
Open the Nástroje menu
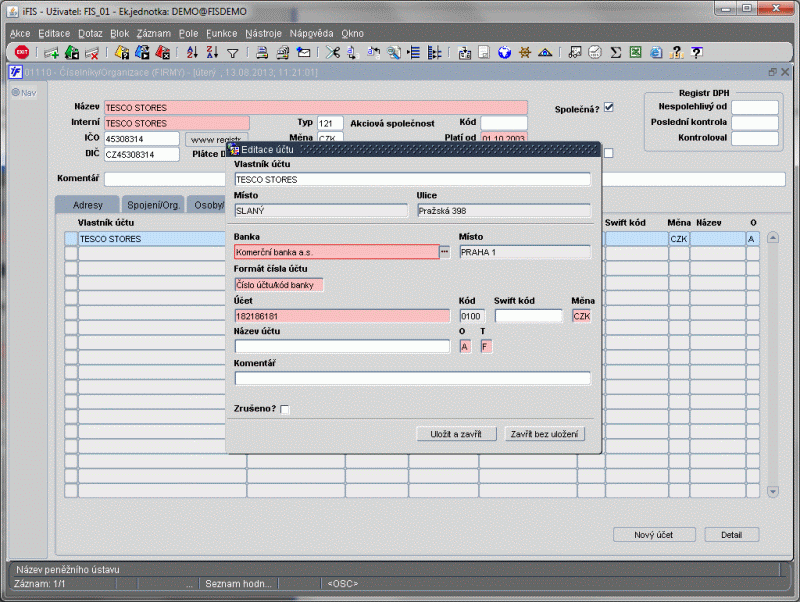coord(263,33)
